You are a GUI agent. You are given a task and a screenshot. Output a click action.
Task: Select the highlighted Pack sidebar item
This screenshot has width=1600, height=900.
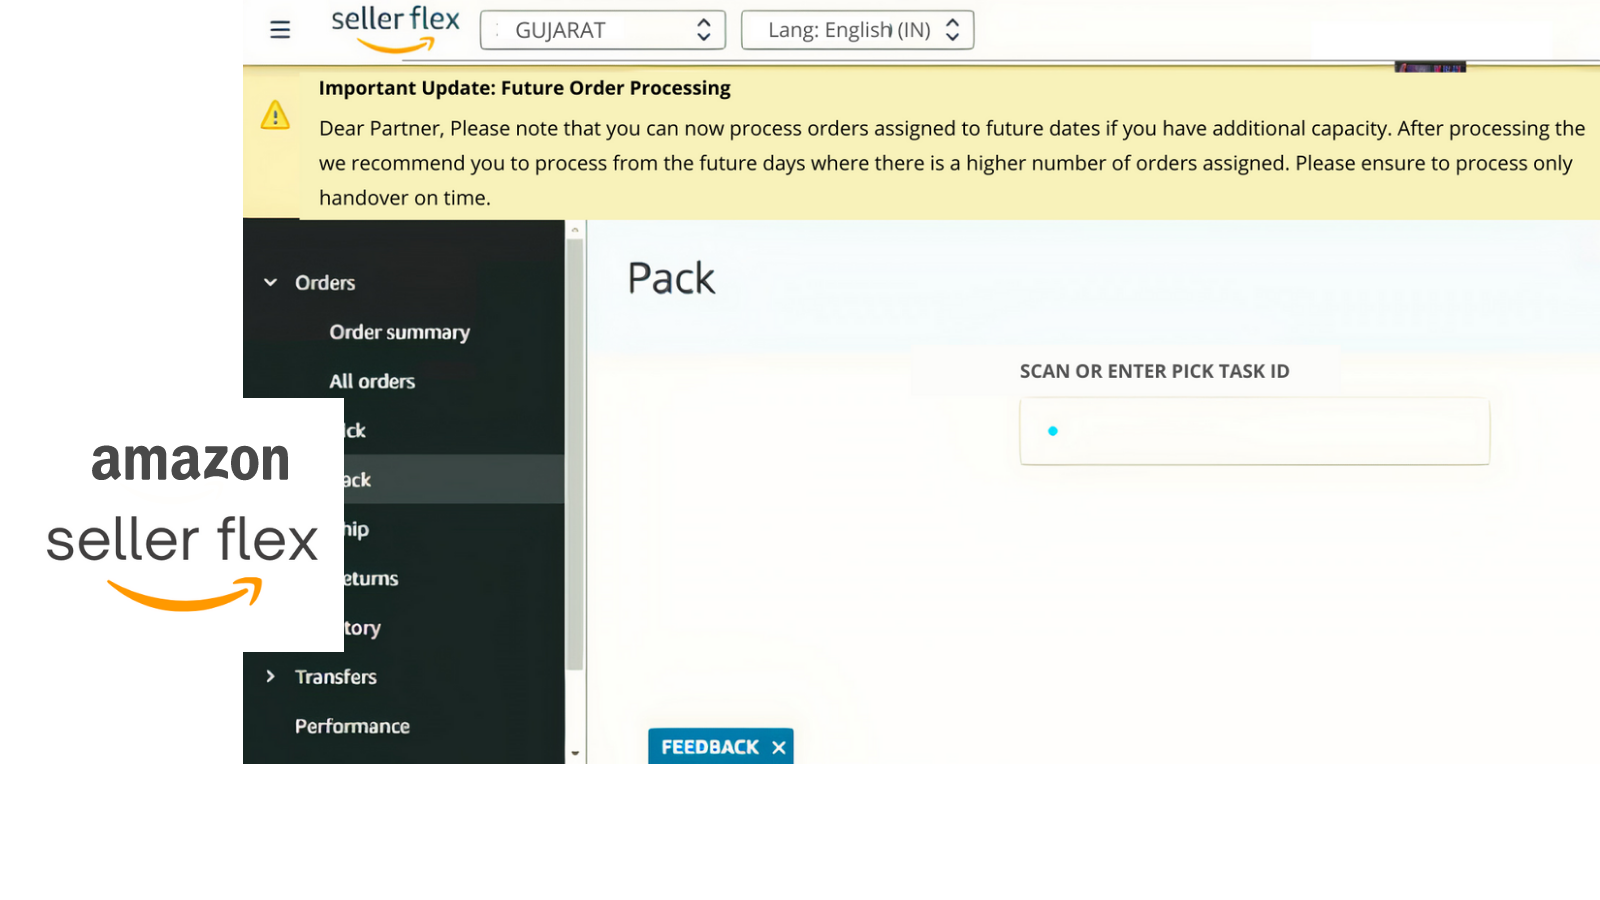click(x=454, y=479)
